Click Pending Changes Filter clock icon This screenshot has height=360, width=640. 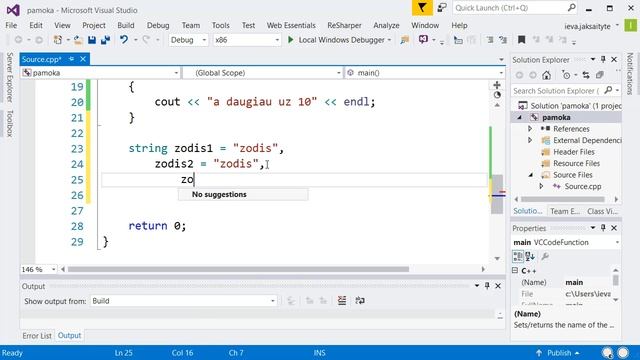[566, 75]
